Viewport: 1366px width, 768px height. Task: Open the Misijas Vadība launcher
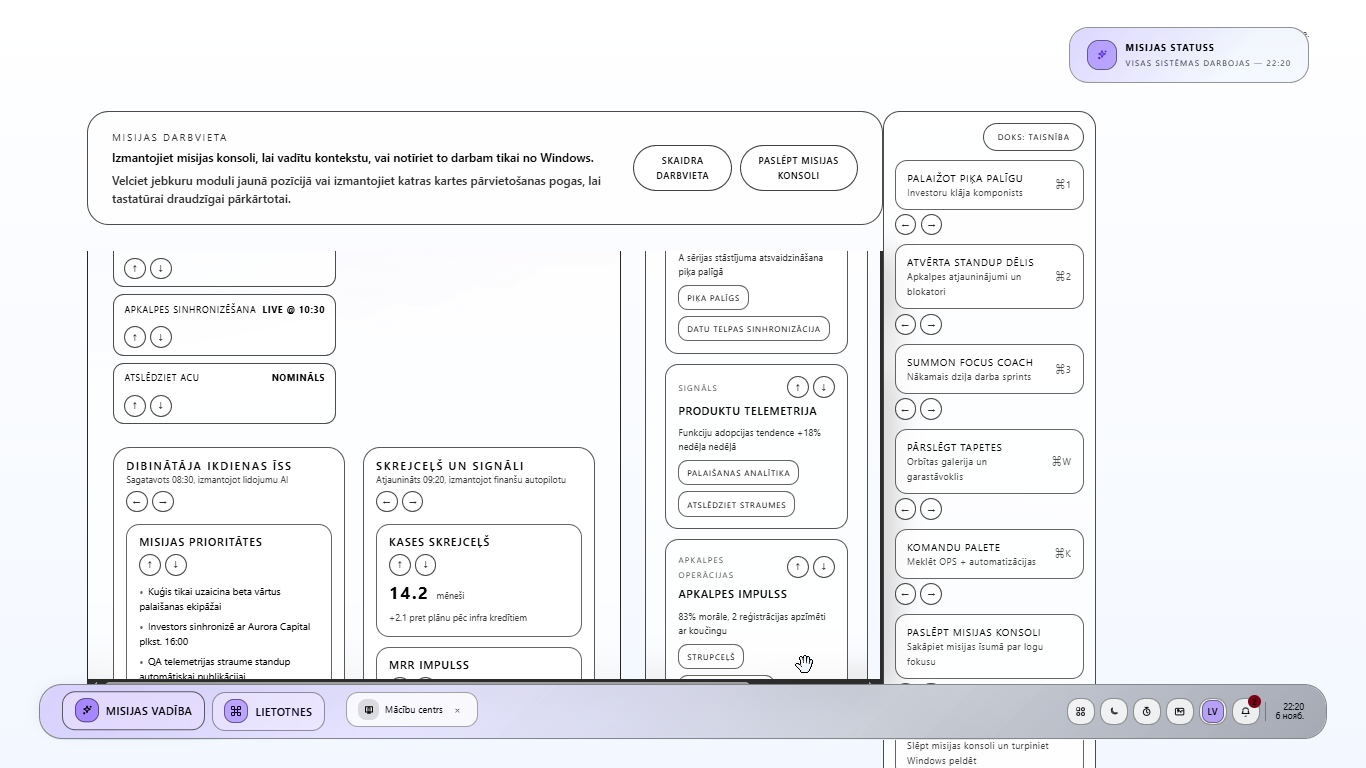tap(134, 712)
